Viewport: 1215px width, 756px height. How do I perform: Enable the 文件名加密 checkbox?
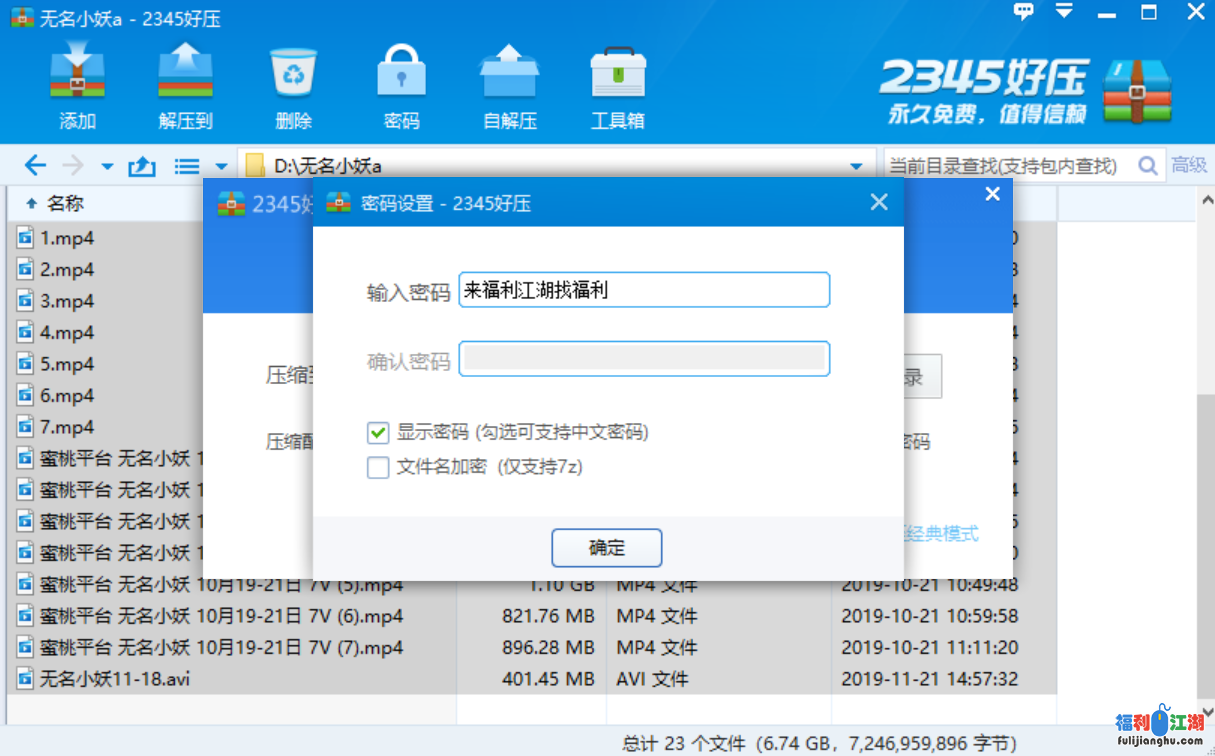[378, 467]
